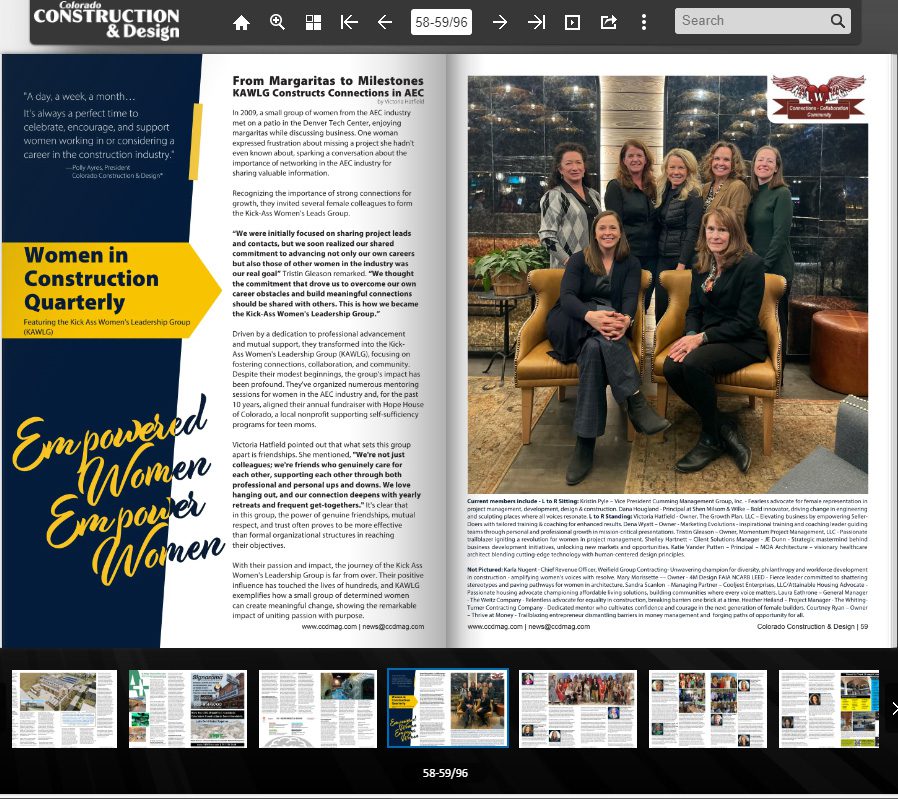
Task: Open the thumbnails grid view
Action: coord(313,22)
